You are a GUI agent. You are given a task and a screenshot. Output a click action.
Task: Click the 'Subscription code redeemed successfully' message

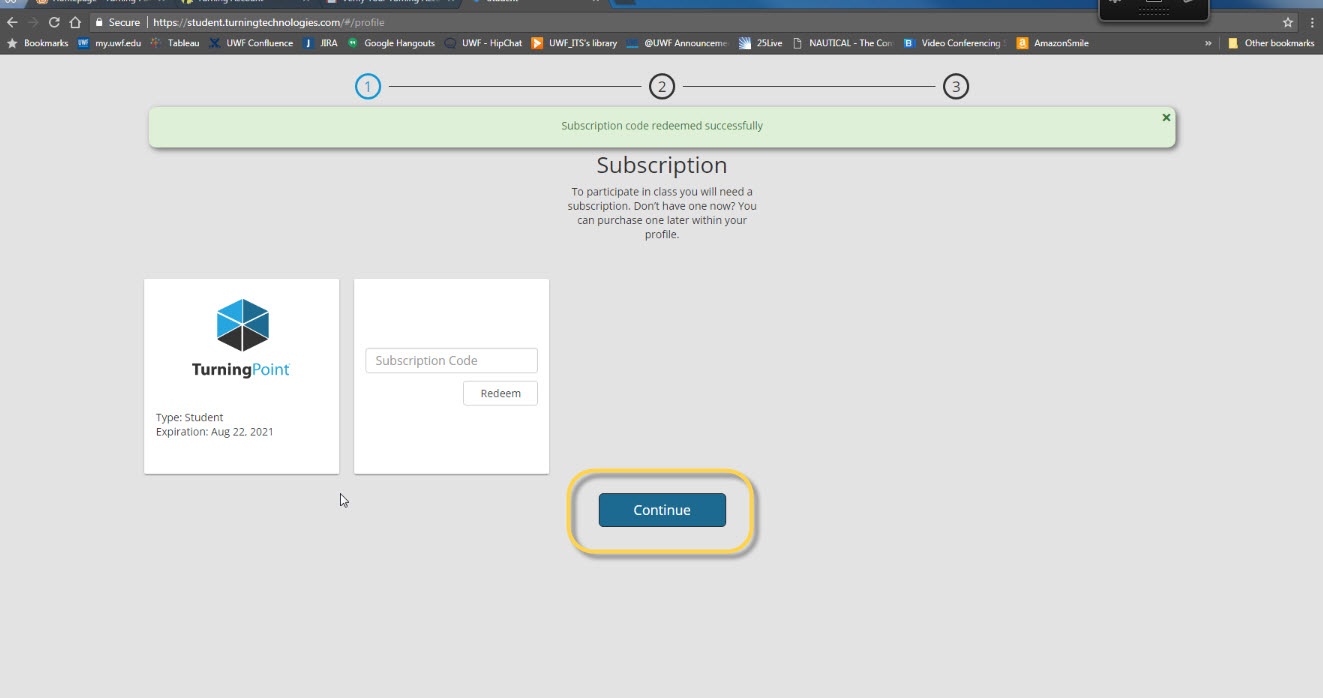tap(662, 126)
